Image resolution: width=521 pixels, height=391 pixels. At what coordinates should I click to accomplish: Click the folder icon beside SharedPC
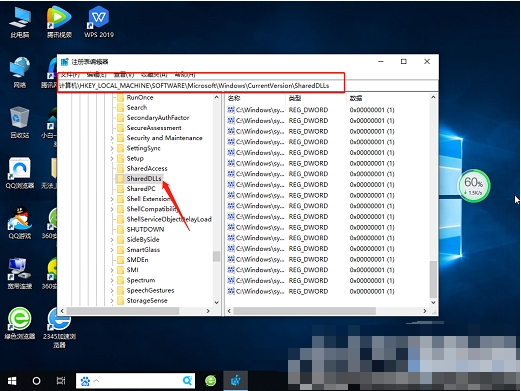point(120,189)
